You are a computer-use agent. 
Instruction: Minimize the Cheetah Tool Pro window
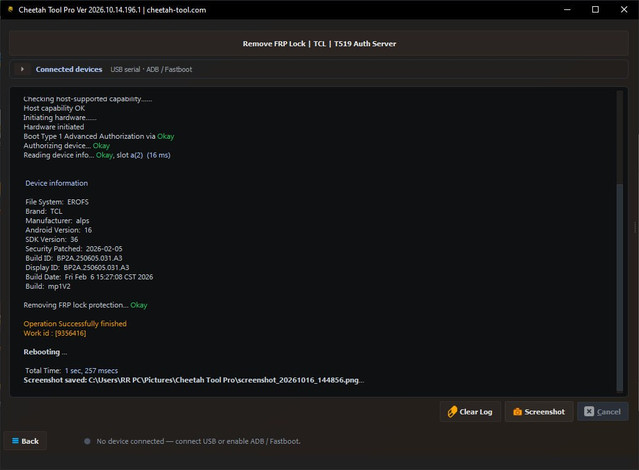pos(567,9)
